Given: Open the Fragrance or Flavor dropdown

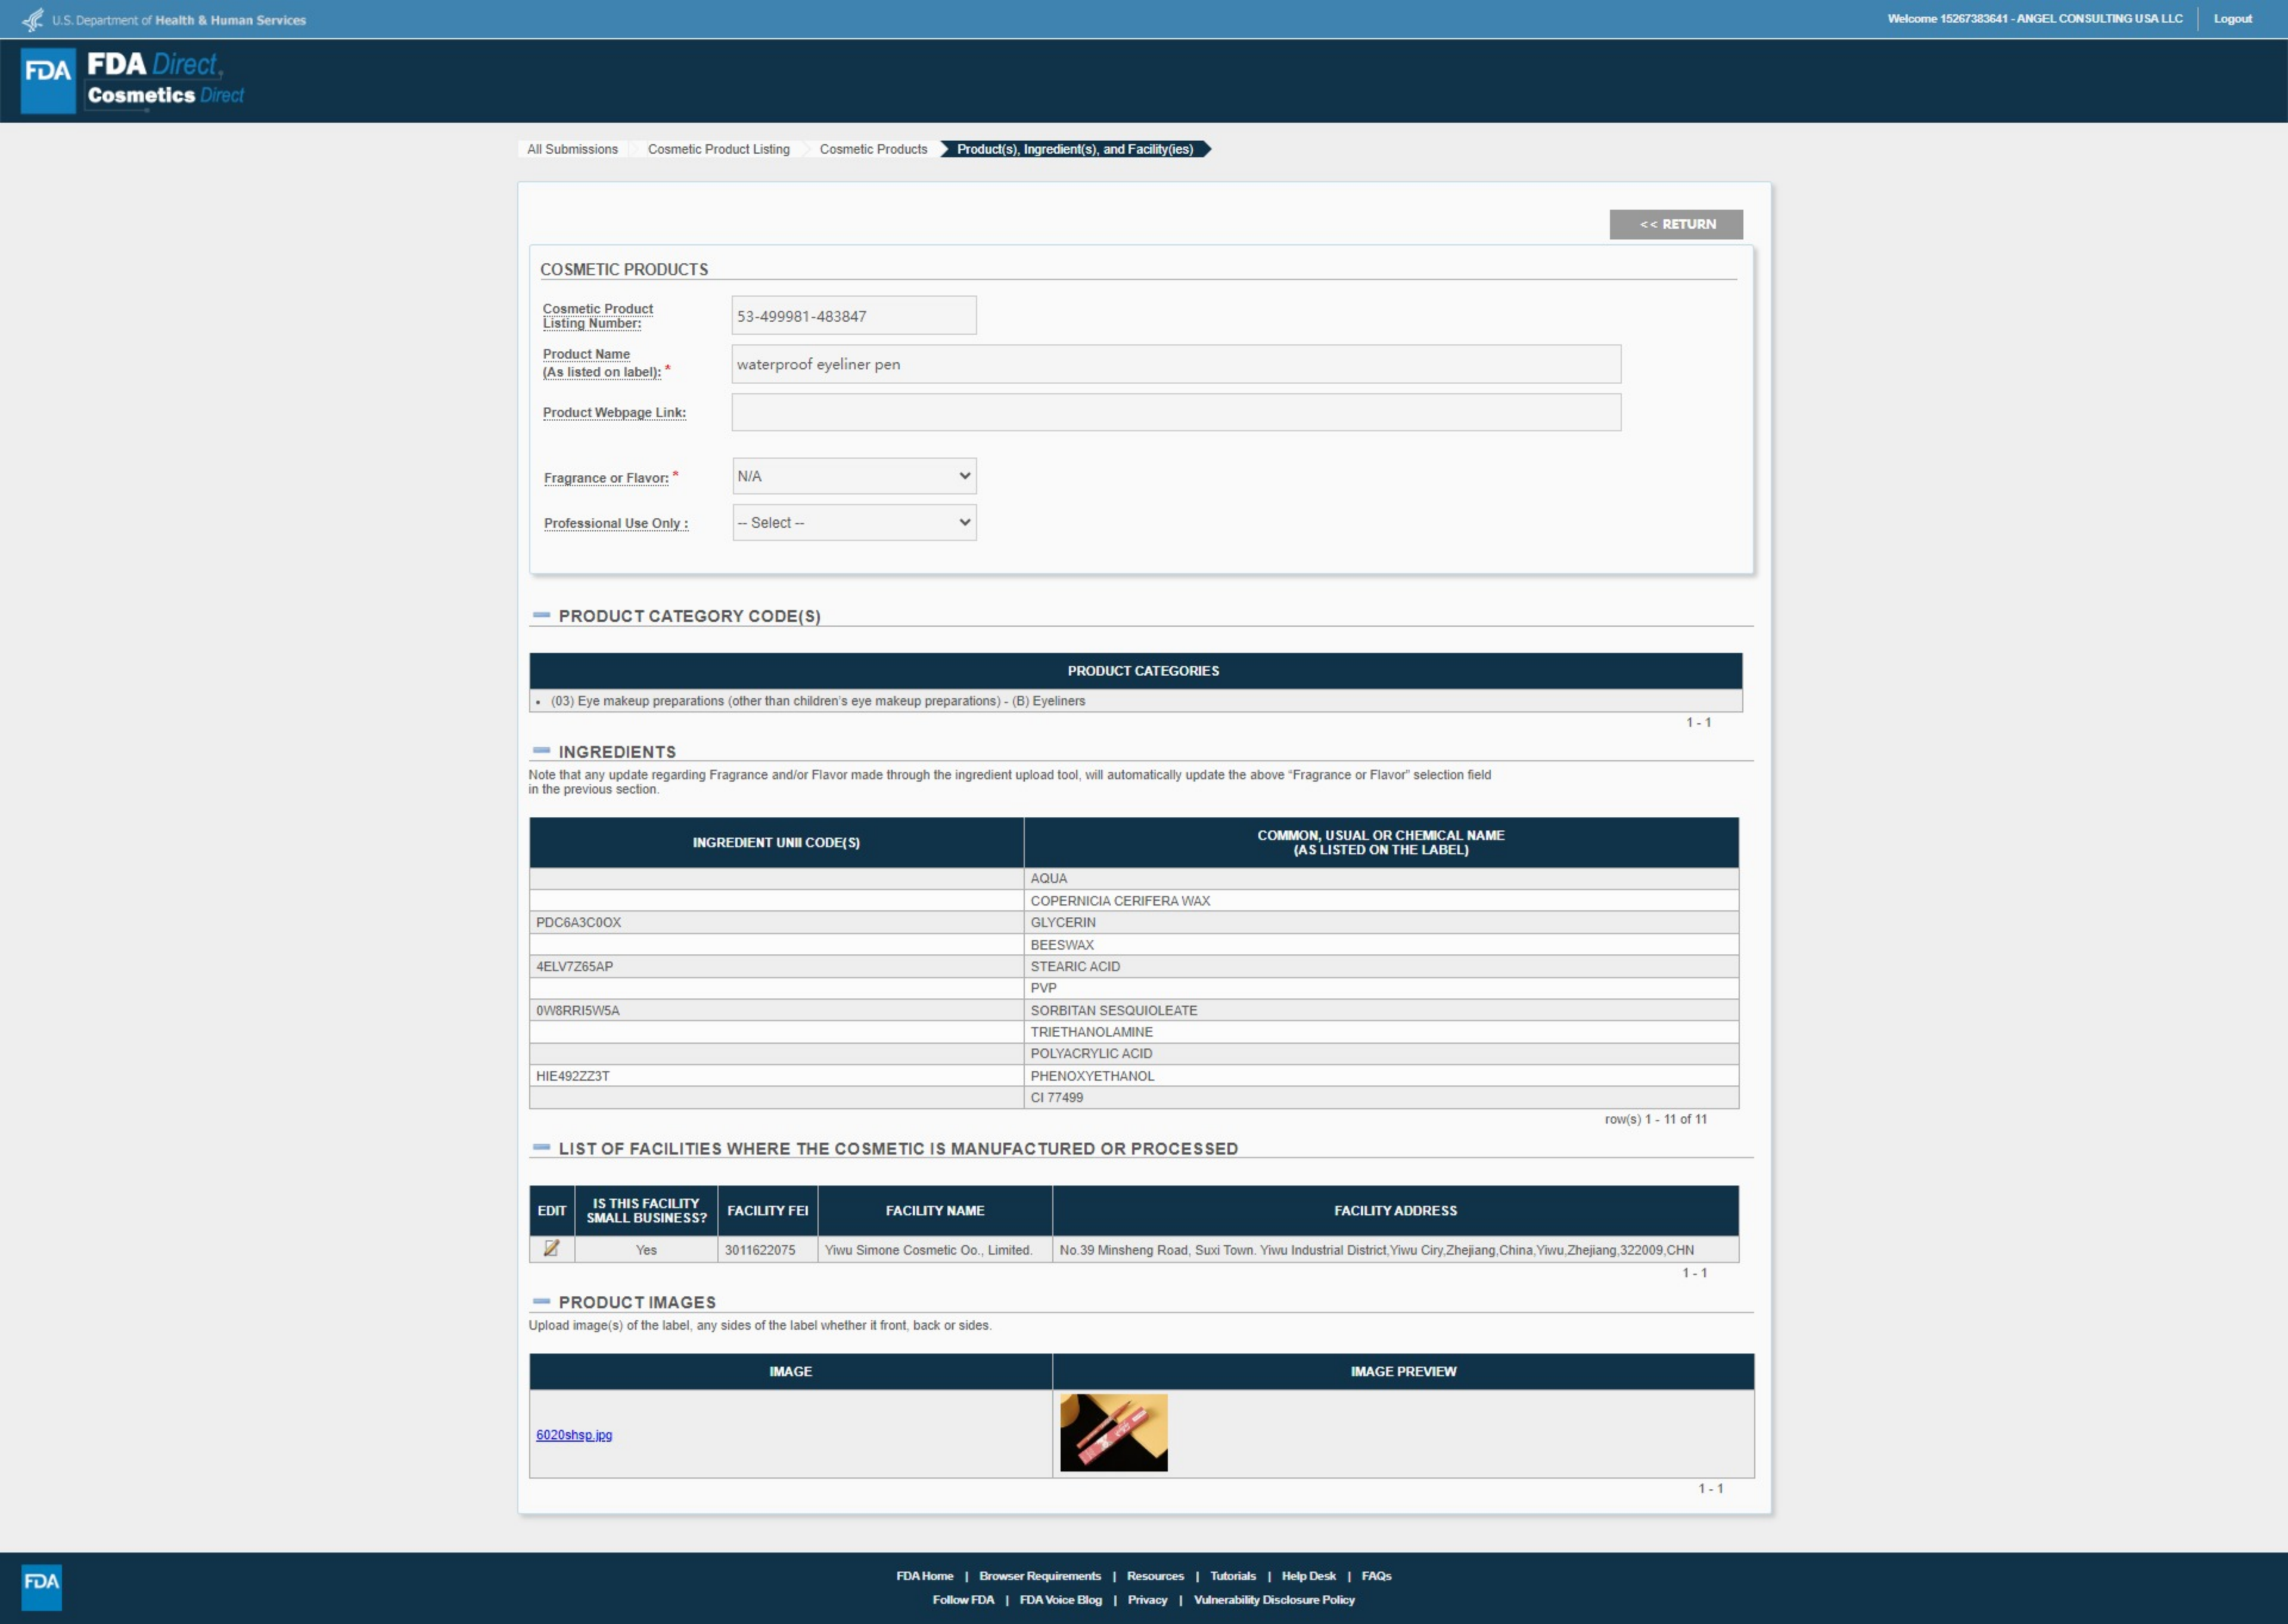Looking at the screenshot, I should pos(854,476).
